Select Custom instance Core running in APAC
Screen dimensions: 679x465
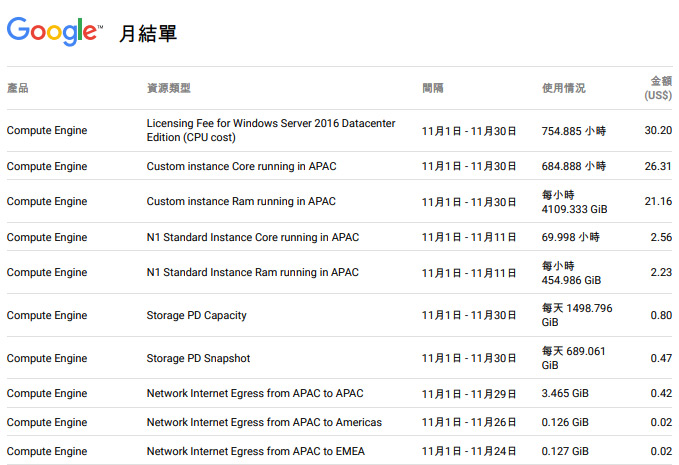241,166
